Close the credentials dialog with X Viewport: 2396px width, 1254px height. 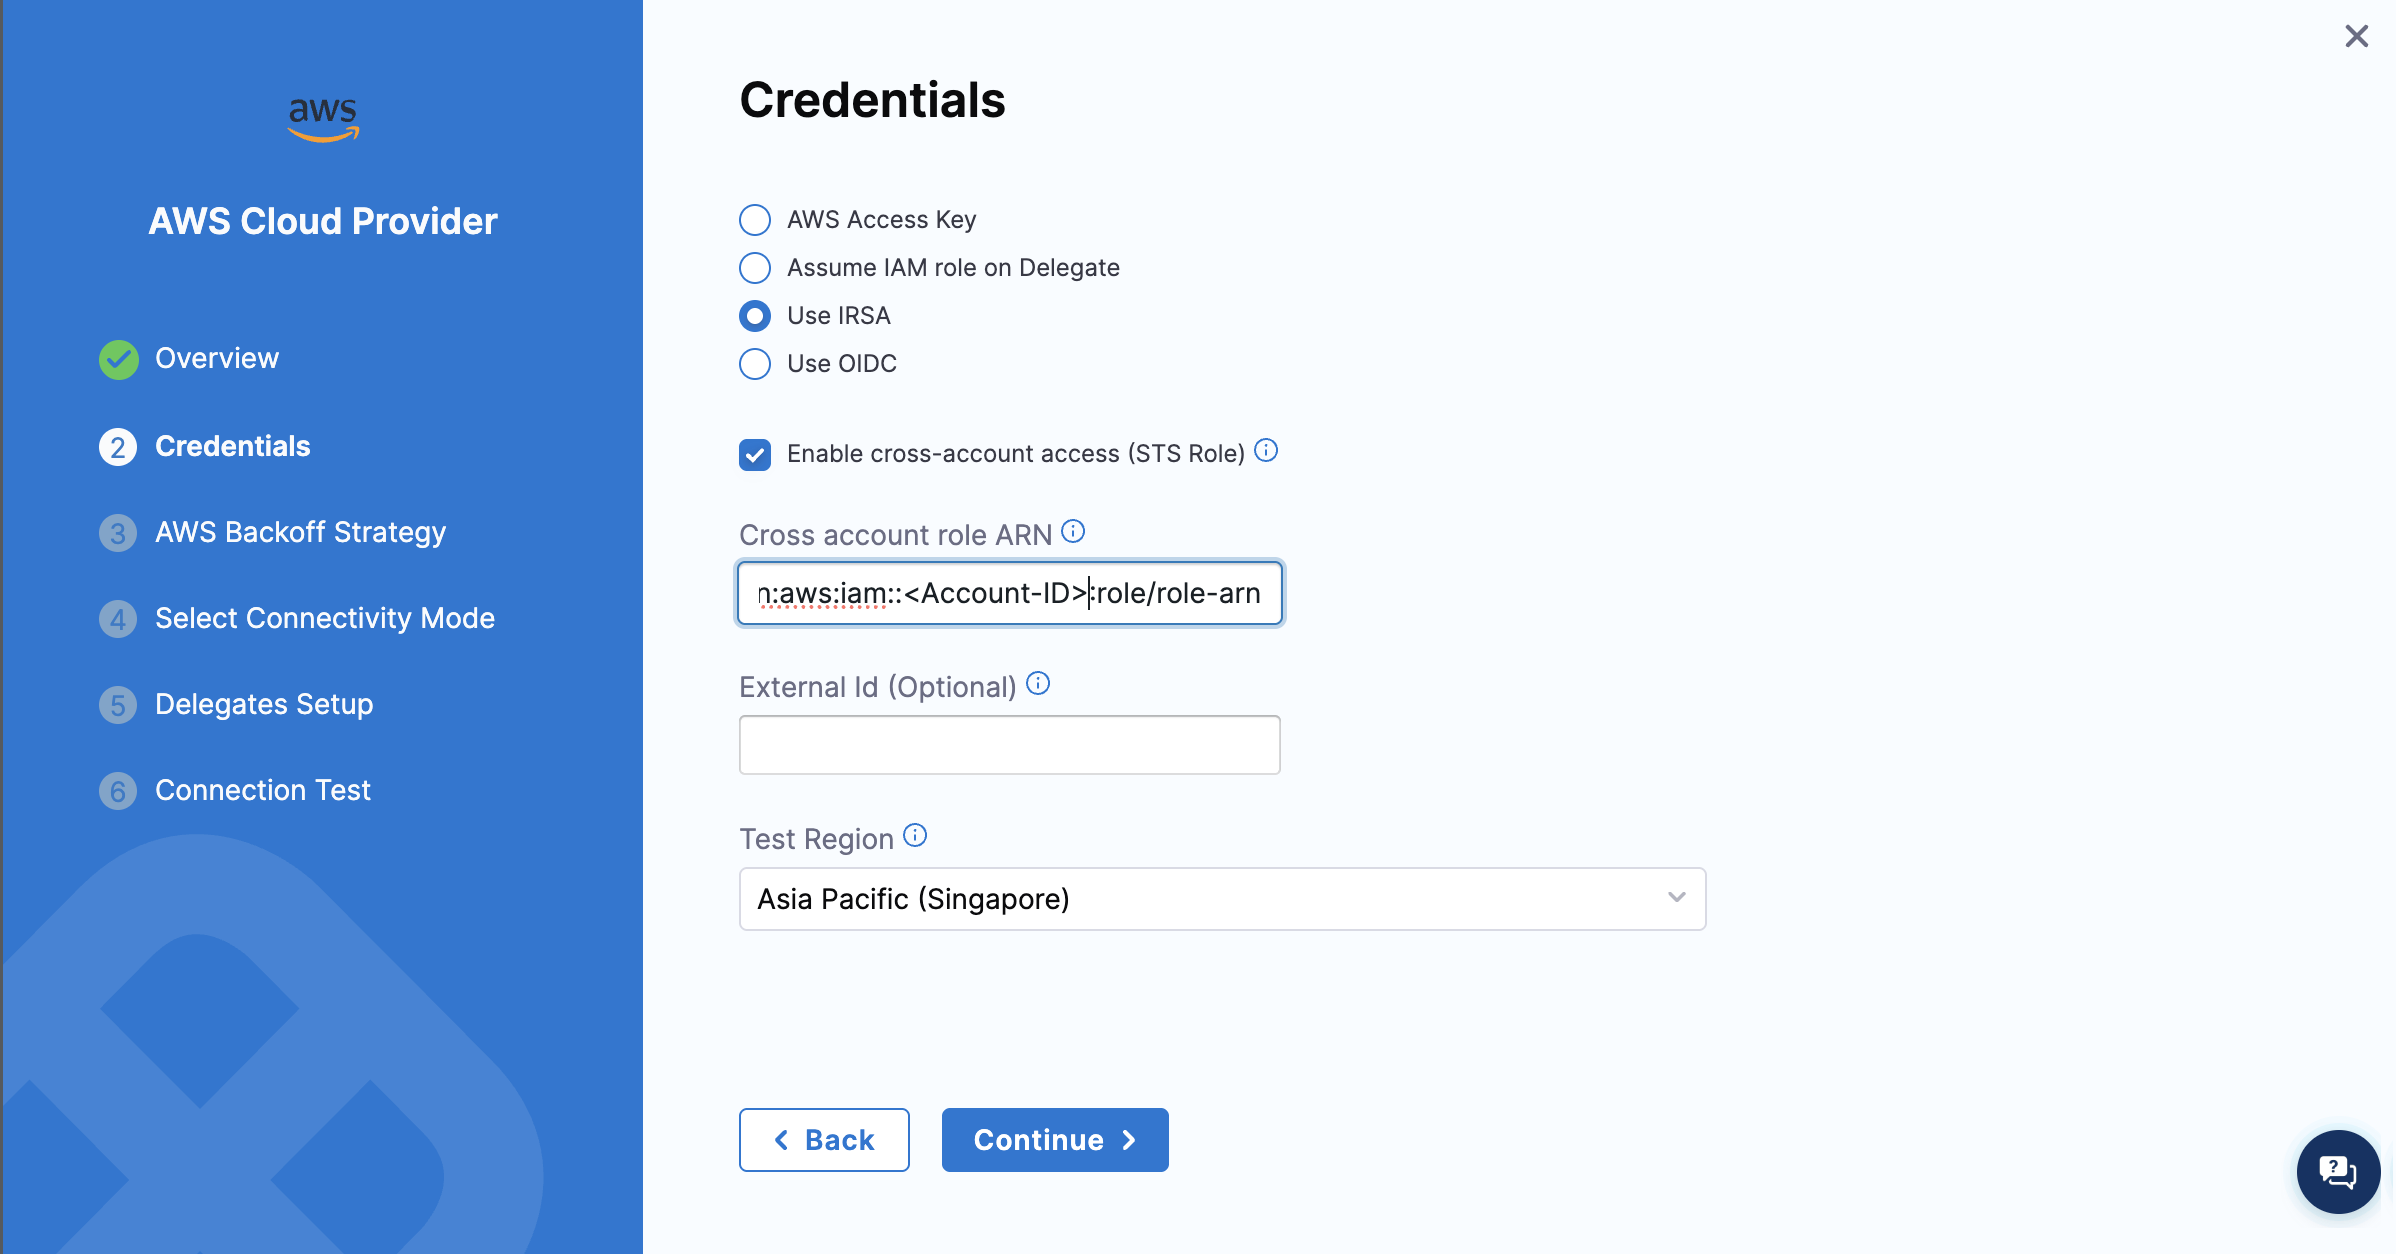[2356, 37]
